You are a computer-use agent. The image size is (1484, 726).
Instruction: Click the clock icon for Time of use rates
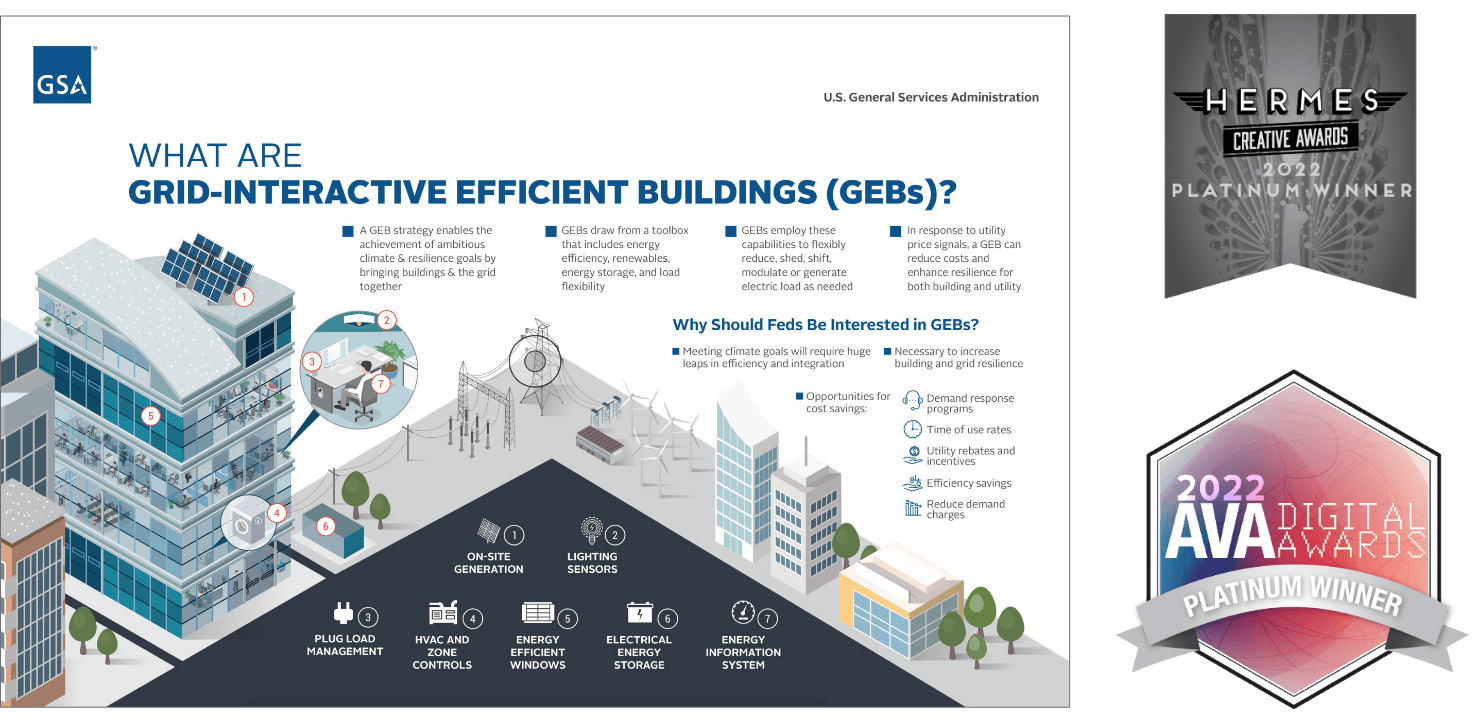click(x=912, y=429)
